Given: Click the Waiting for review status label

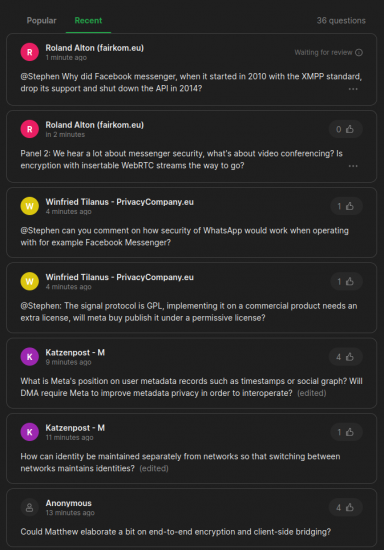Looking at the screenshot, I should tap(323, 53).
